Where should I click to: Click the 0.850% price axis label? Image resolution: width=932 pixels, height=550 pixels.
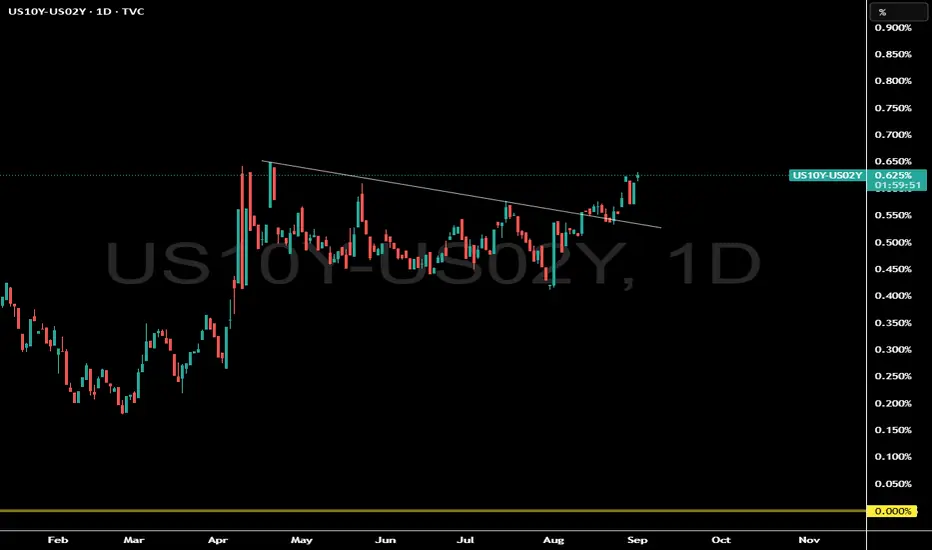pyautogui.click(x=893, y=54)
